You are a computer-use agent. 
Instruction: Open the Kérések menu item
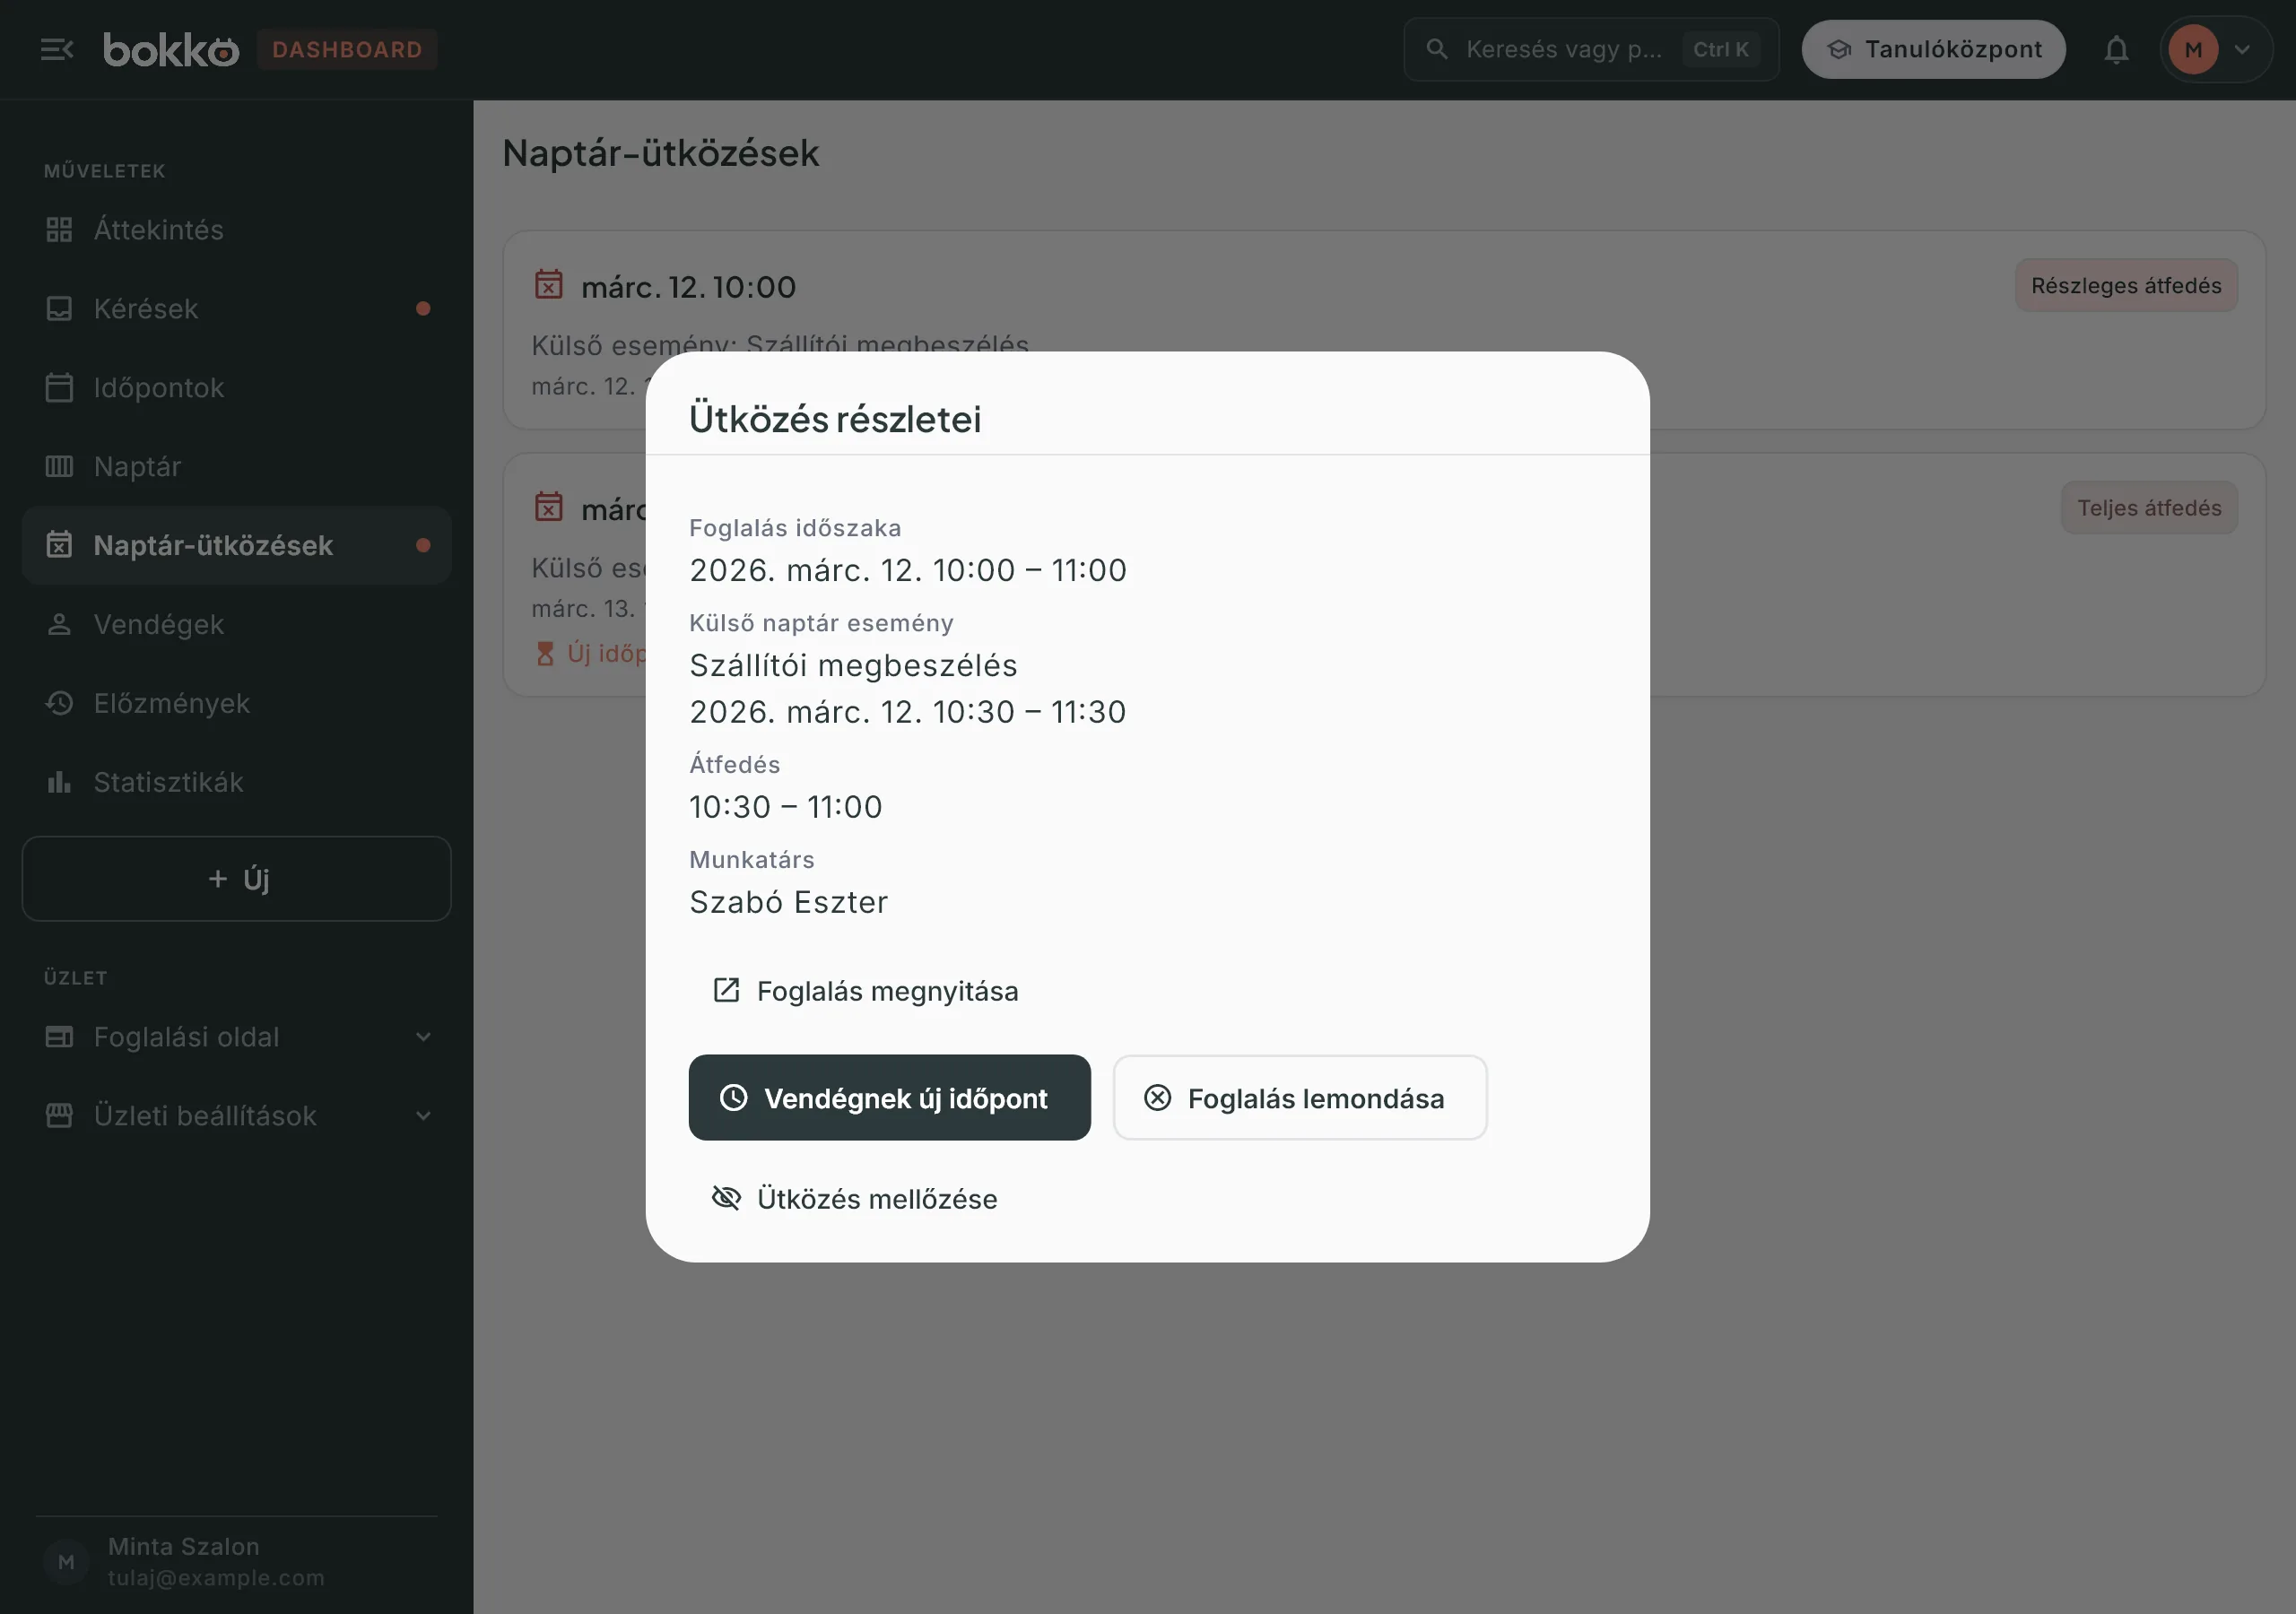[236, 308]
